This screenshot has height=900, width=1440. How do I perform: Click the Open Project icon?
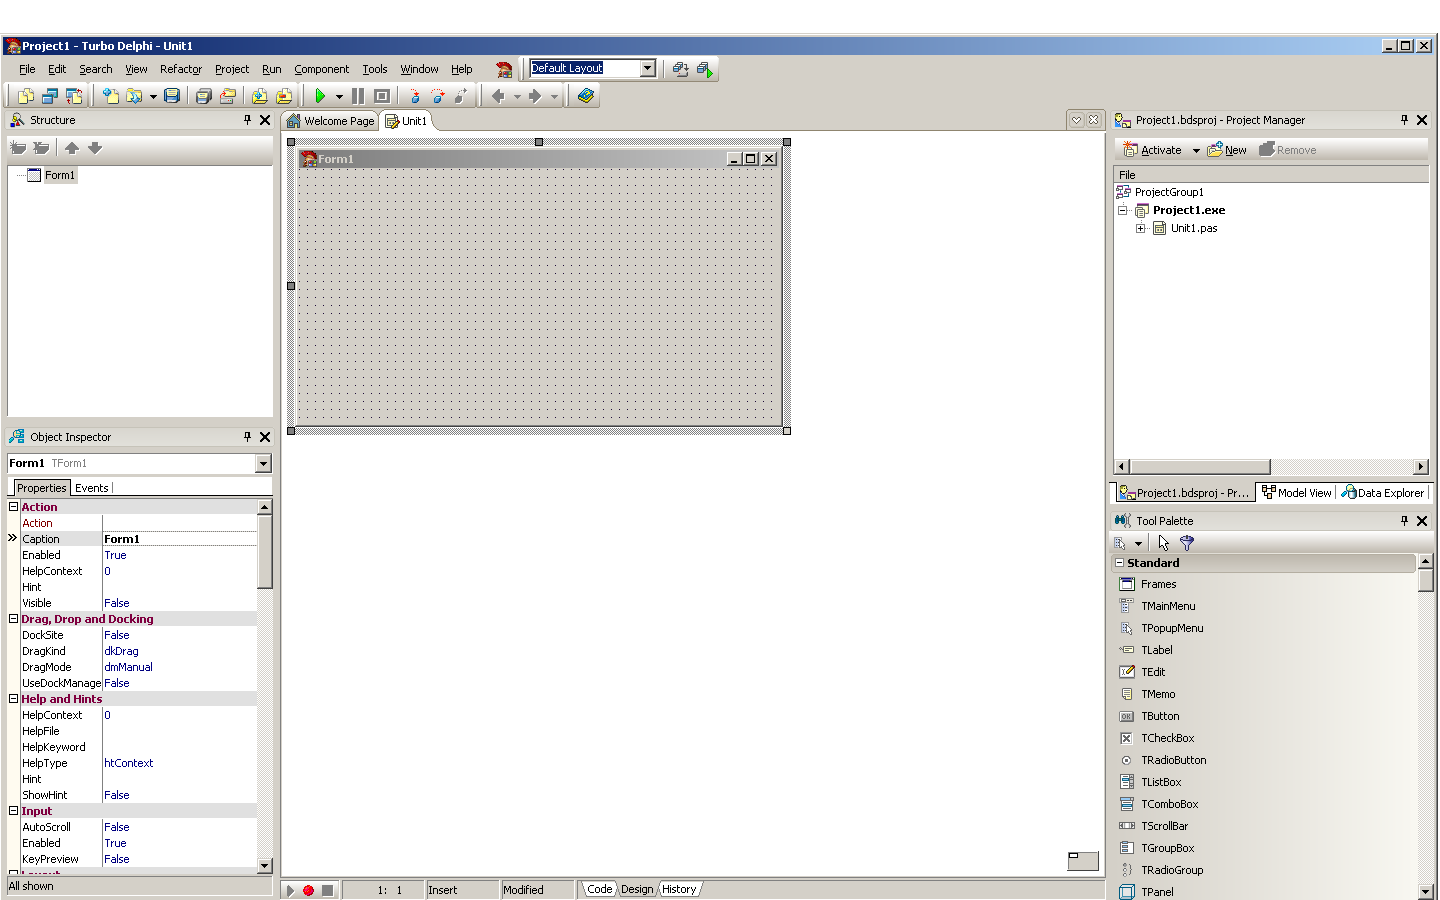228,96
